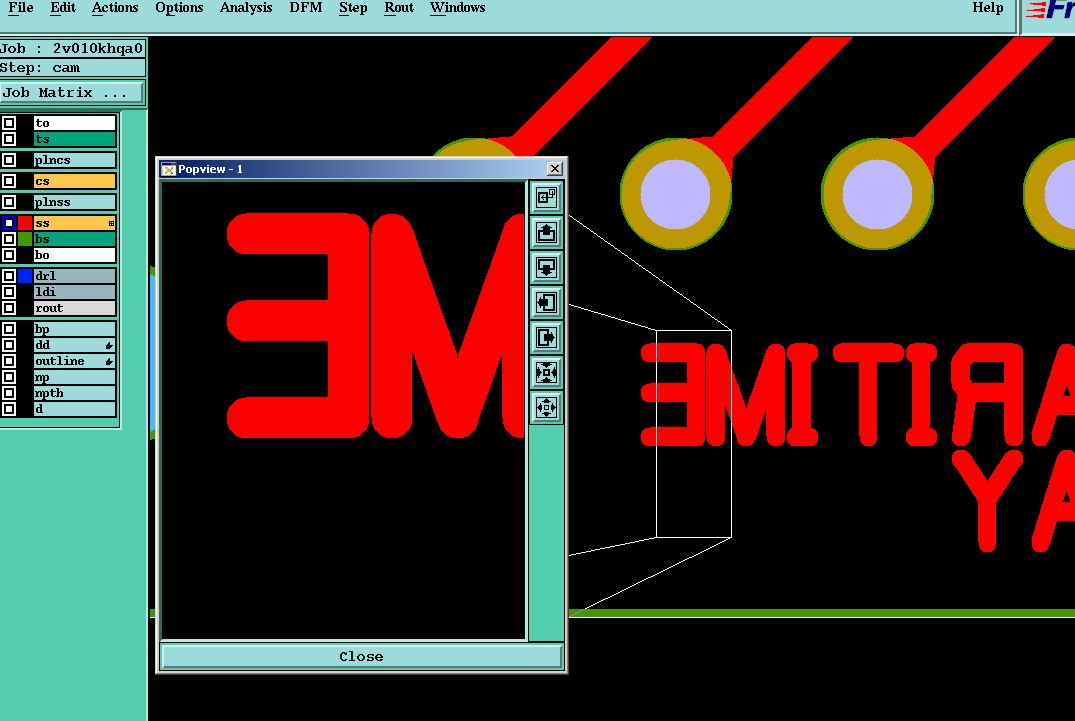Select the layer named cs

click(75, 181)
